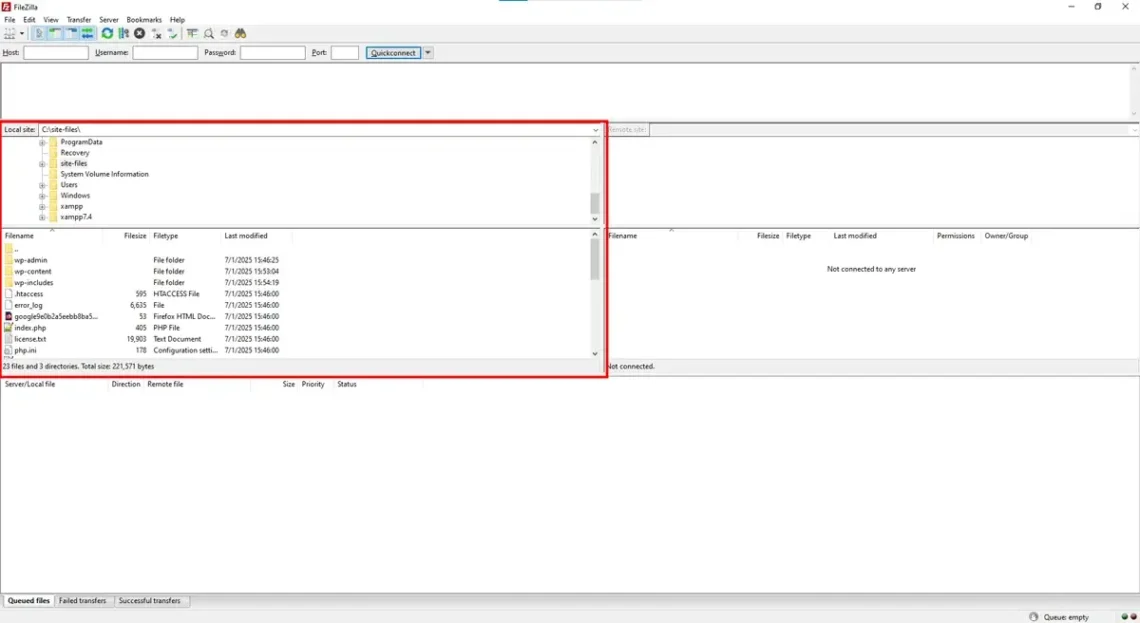Viewport: 1140px width, 623px height.
Task: Toggle the message log display
Action: coord(38,33)
